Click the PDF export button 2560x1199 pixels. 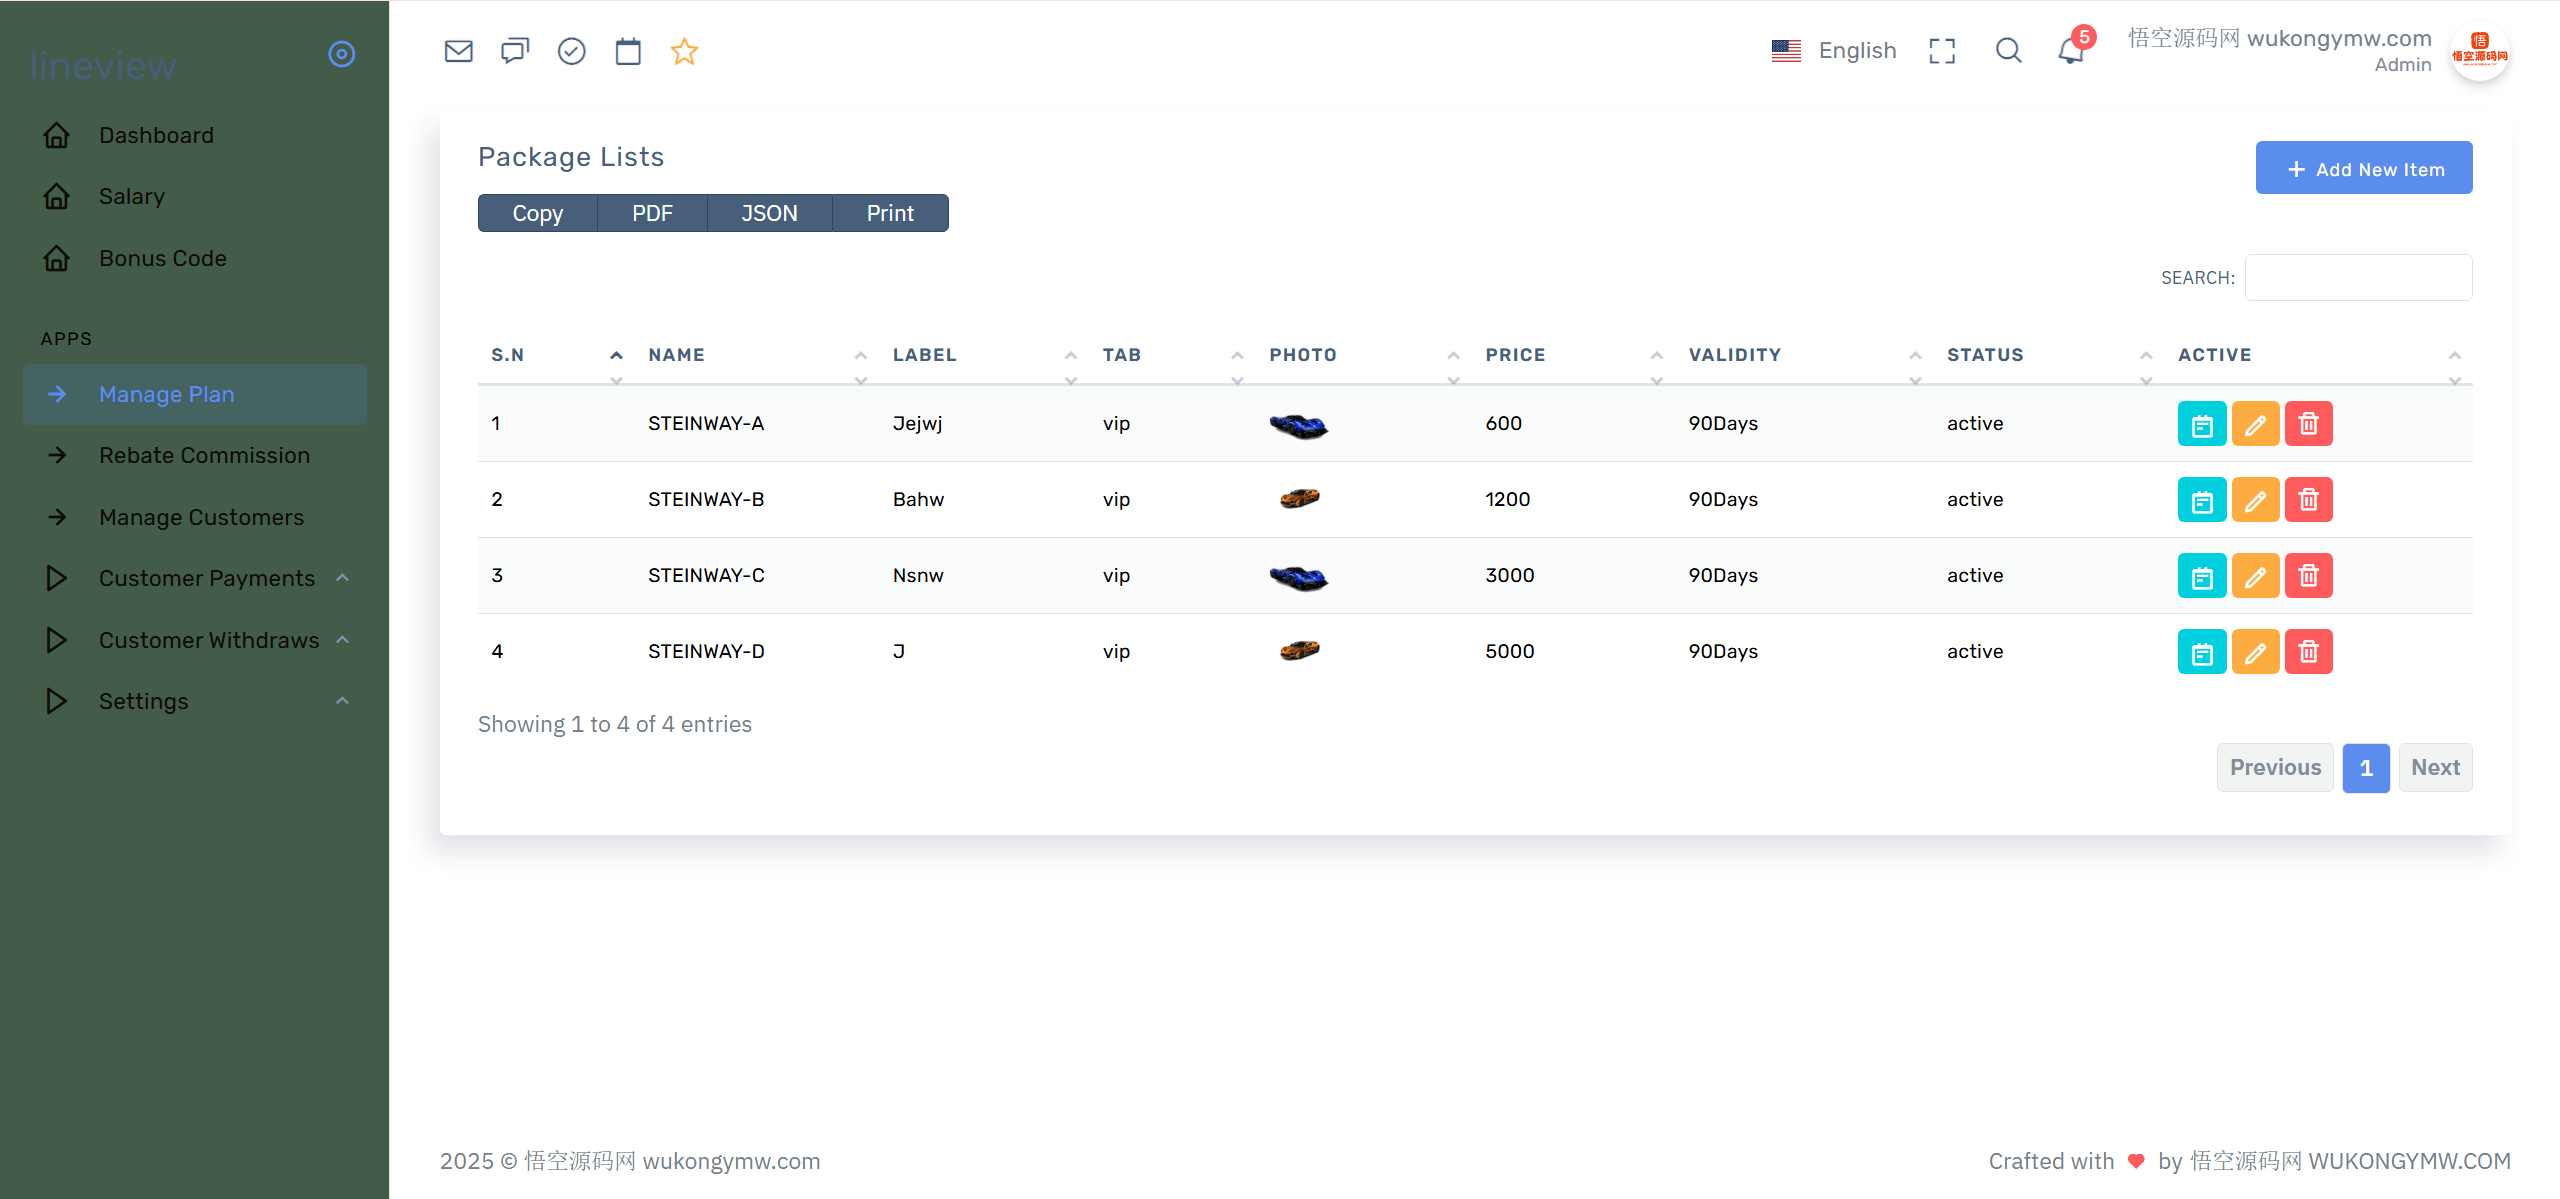(652, 213)
